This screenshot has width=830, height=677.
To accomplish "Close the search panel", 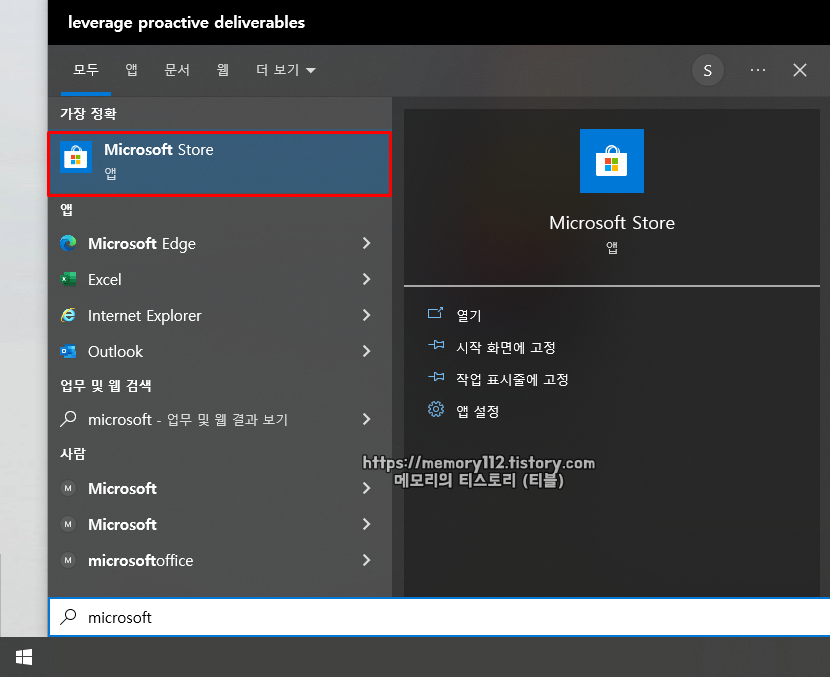I will (800, 70).
